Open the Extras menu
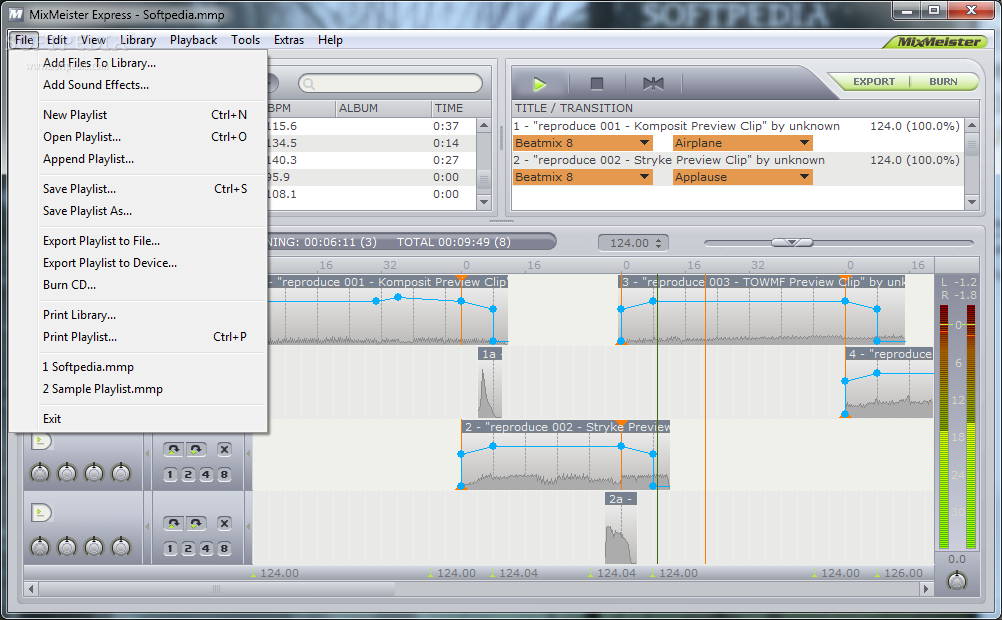1002x620 pixels. click(x=289, y=40)
